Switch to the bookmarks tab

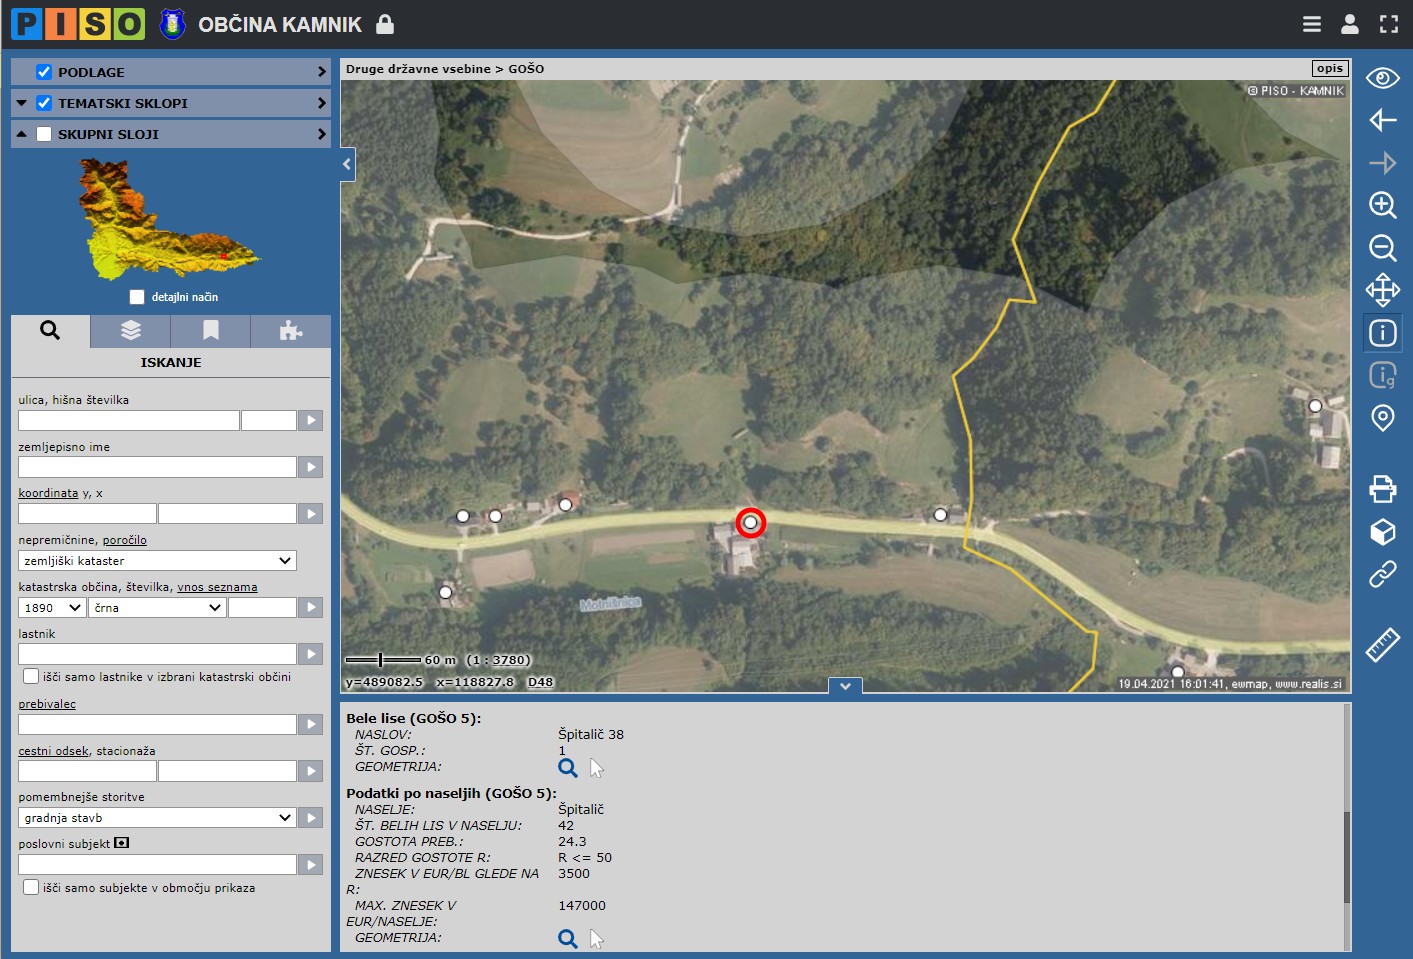point(210,331)
